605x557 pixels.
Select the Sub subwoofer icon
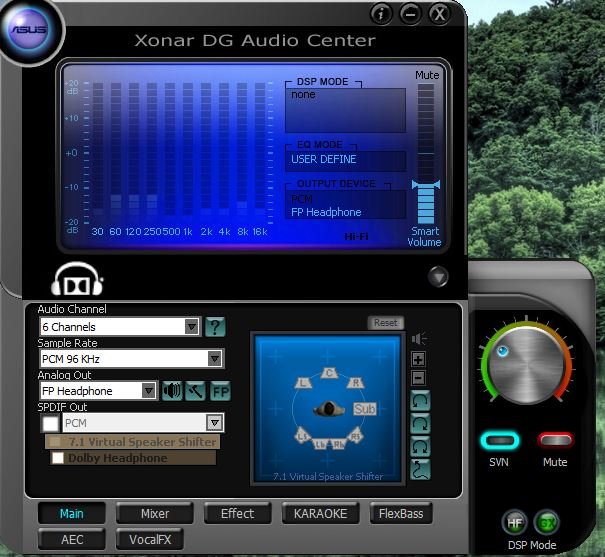[x=365, y=409]
